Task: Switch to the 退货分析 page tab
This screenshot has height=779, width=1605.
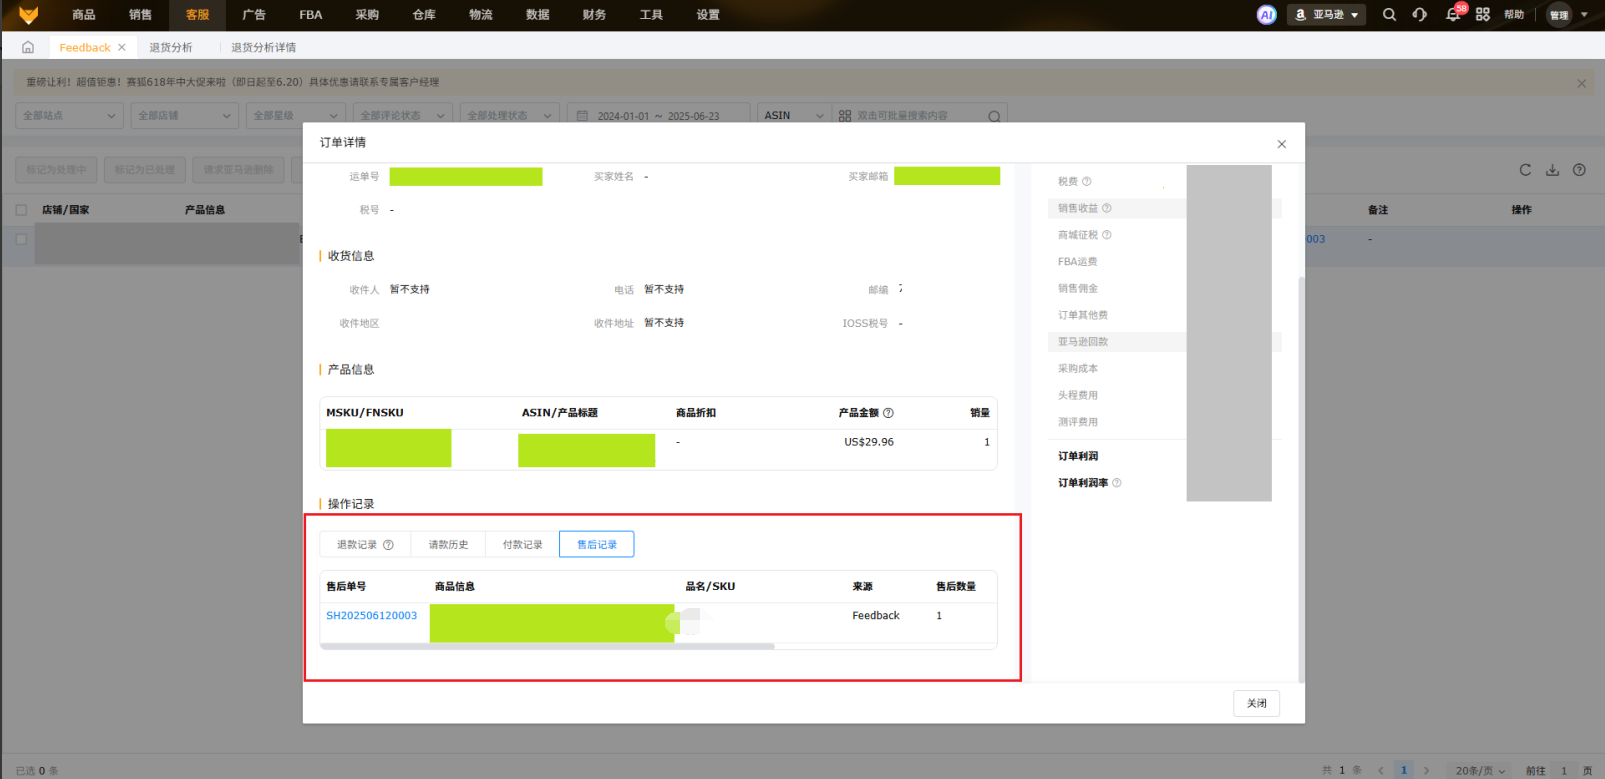Action: (171, 47)
